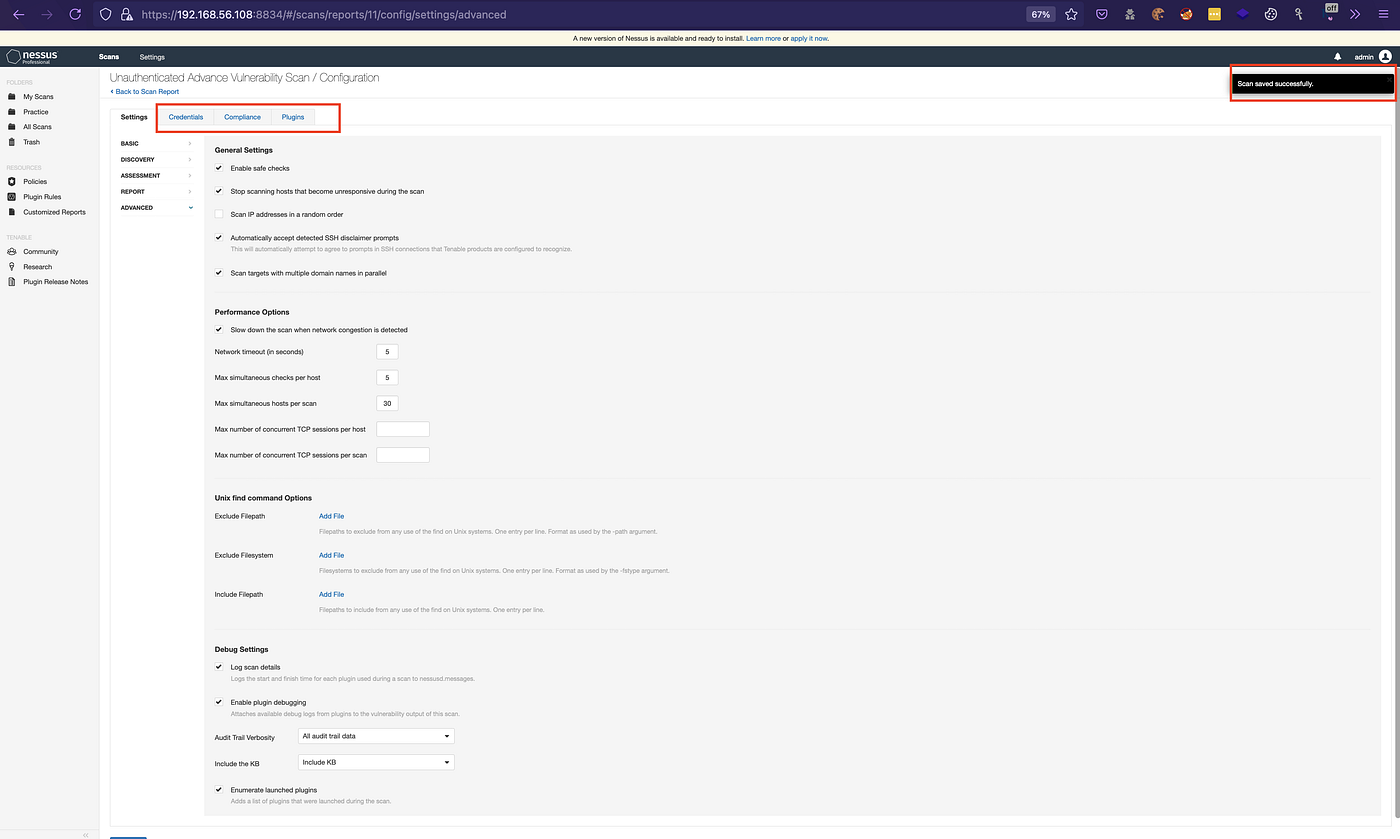
Task: Open the All Scans folder icon
Action: [x=12, y=127]
